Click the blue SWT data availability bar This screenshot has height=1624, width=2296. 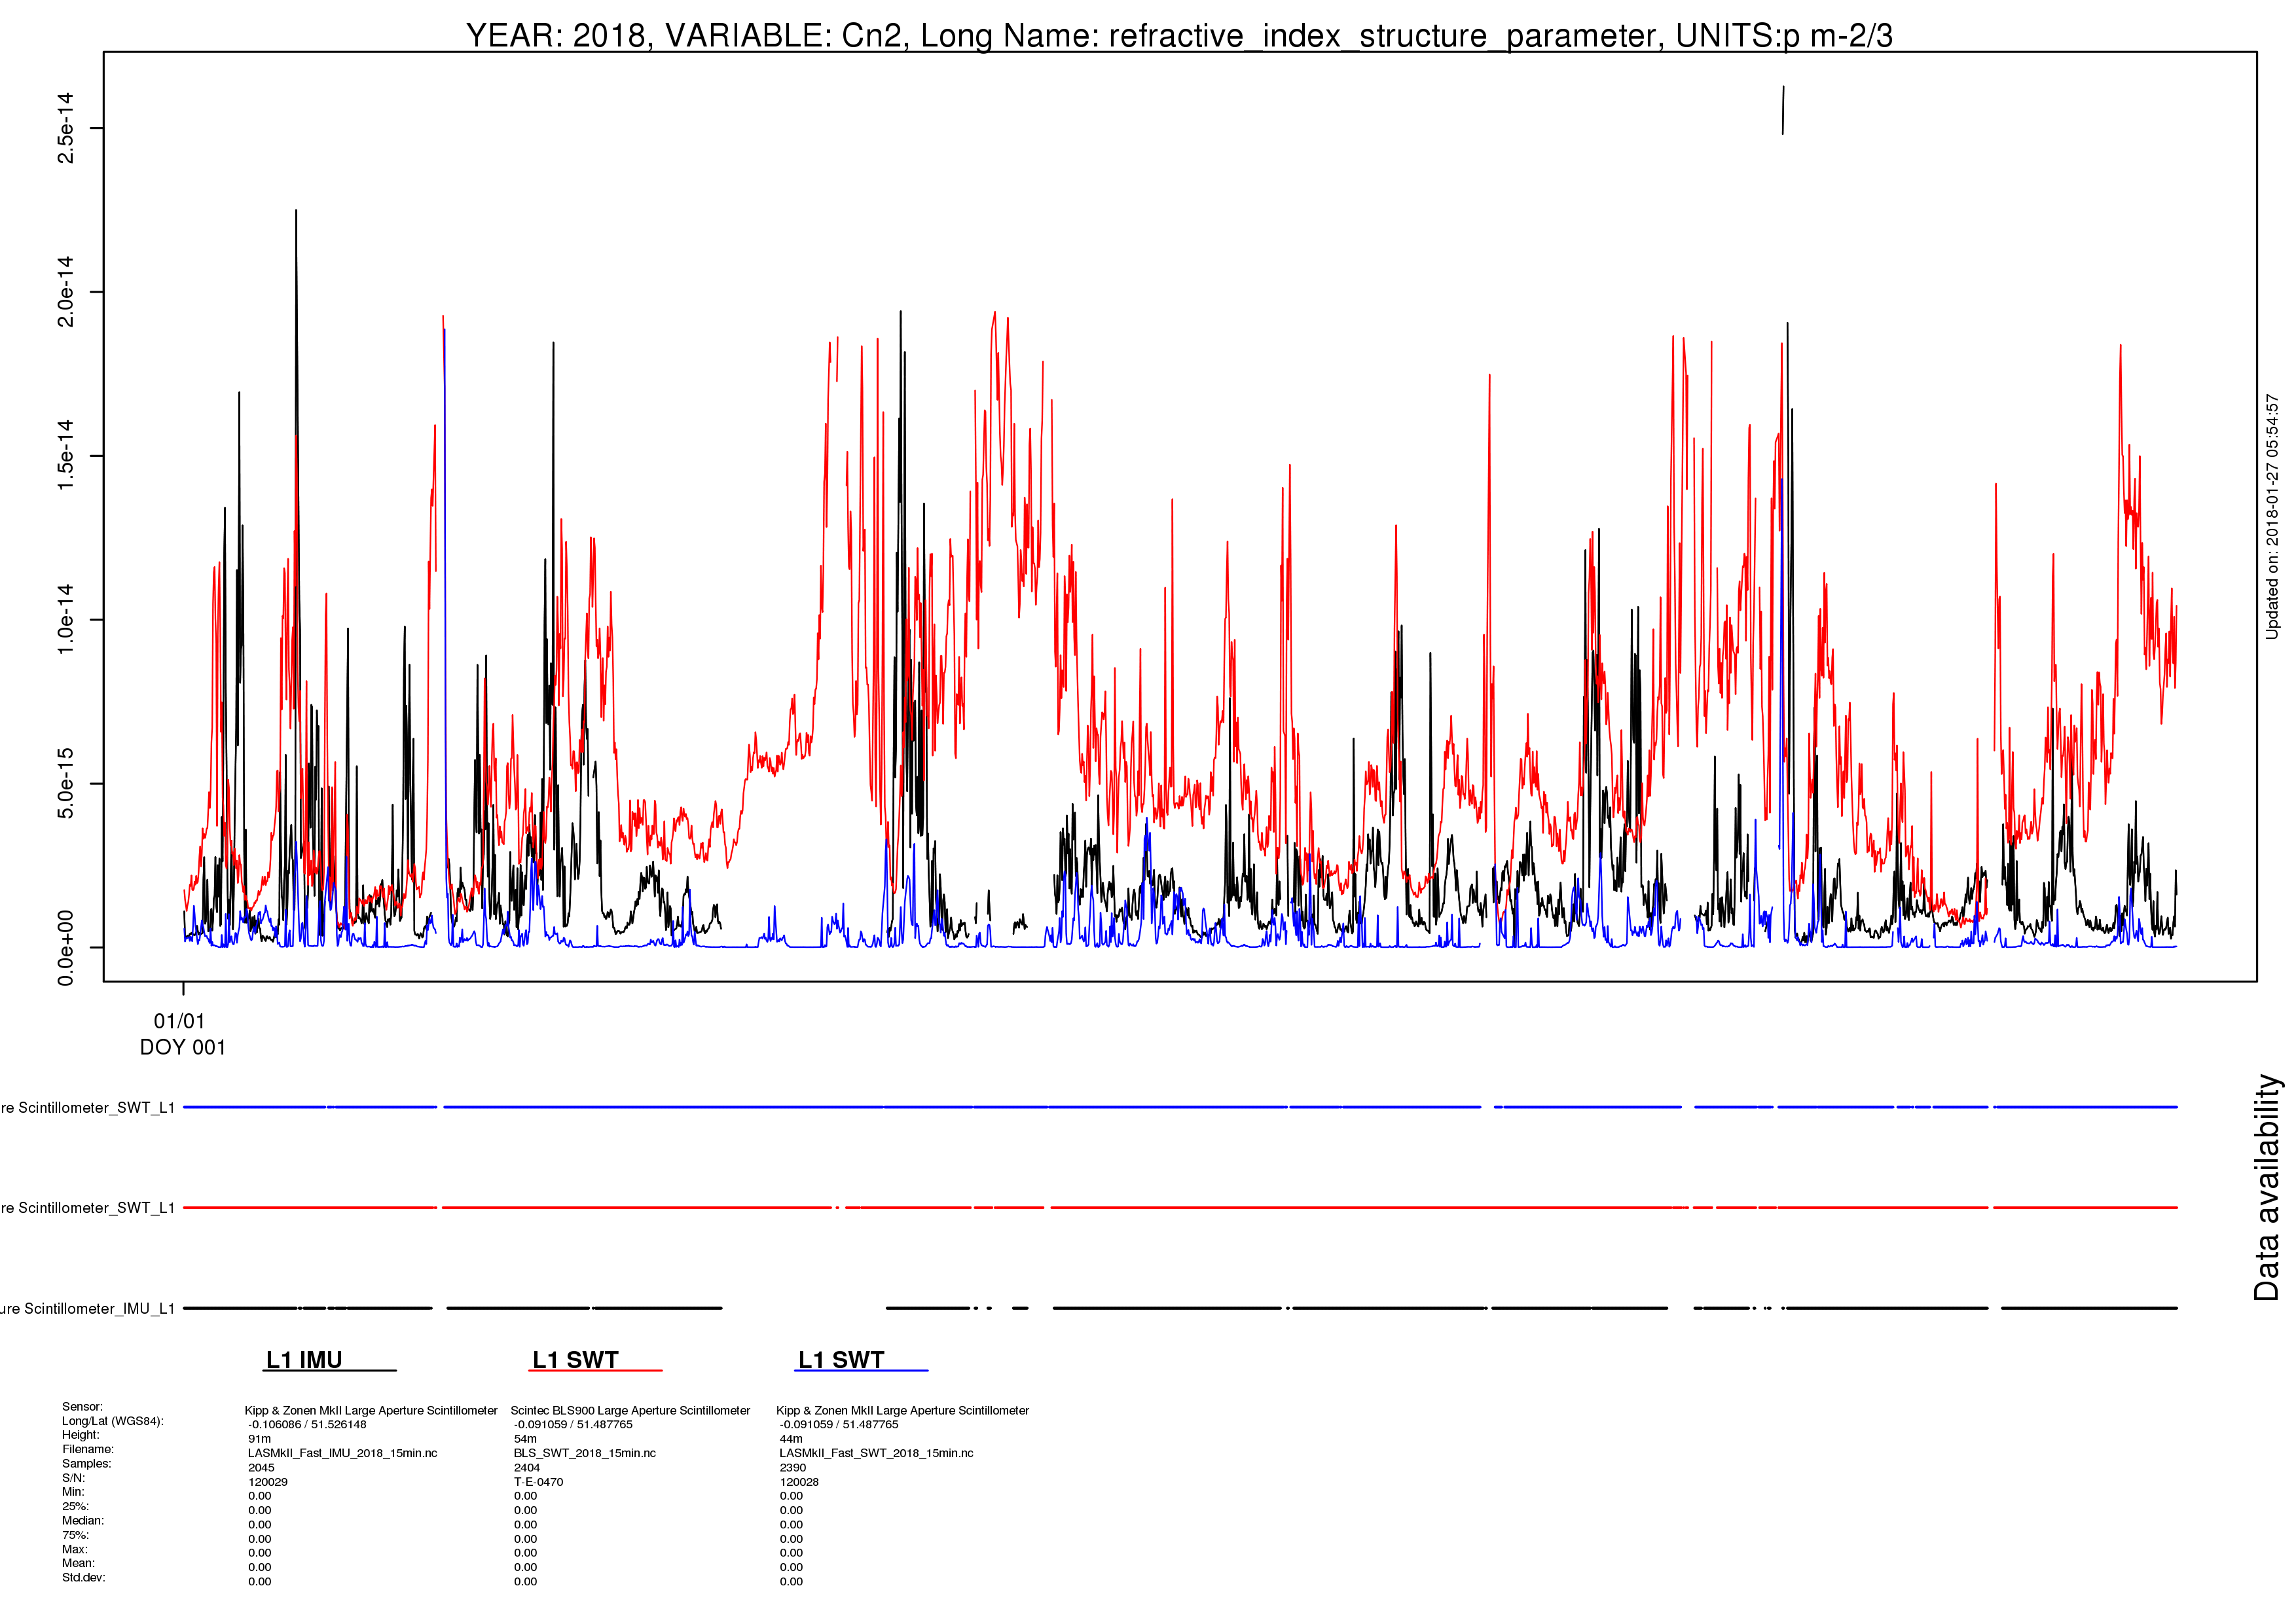[x=1180, y=1107]
